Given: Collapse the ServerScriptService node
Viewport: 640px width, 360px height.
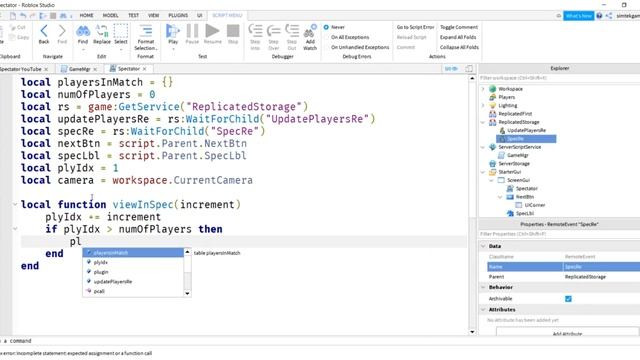Looking at the screenshot, I should (483, 147).
